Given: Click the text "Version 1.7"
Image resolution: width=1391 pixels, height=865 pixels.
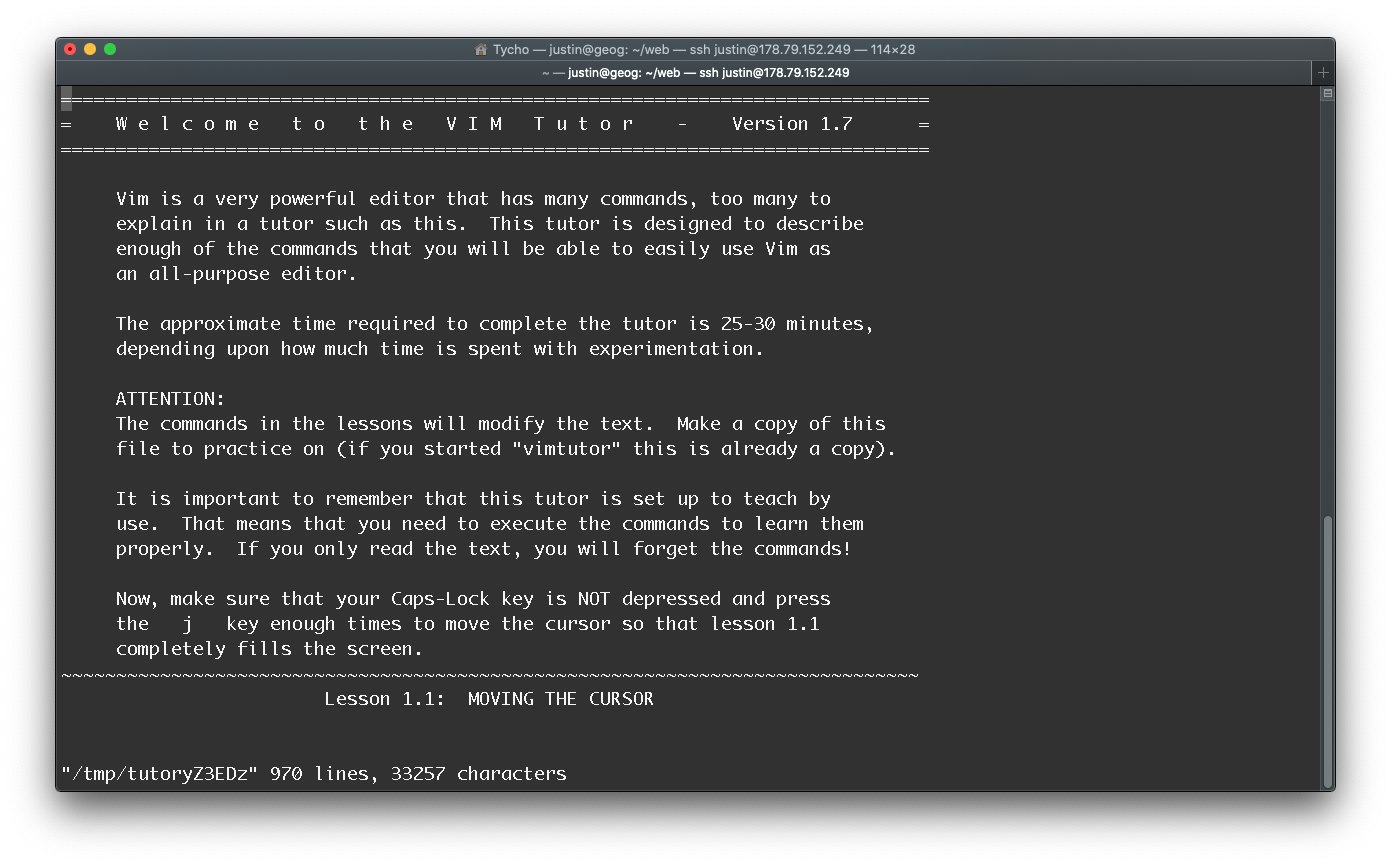Looking at the screenshot, I should [x=792, y=124].
